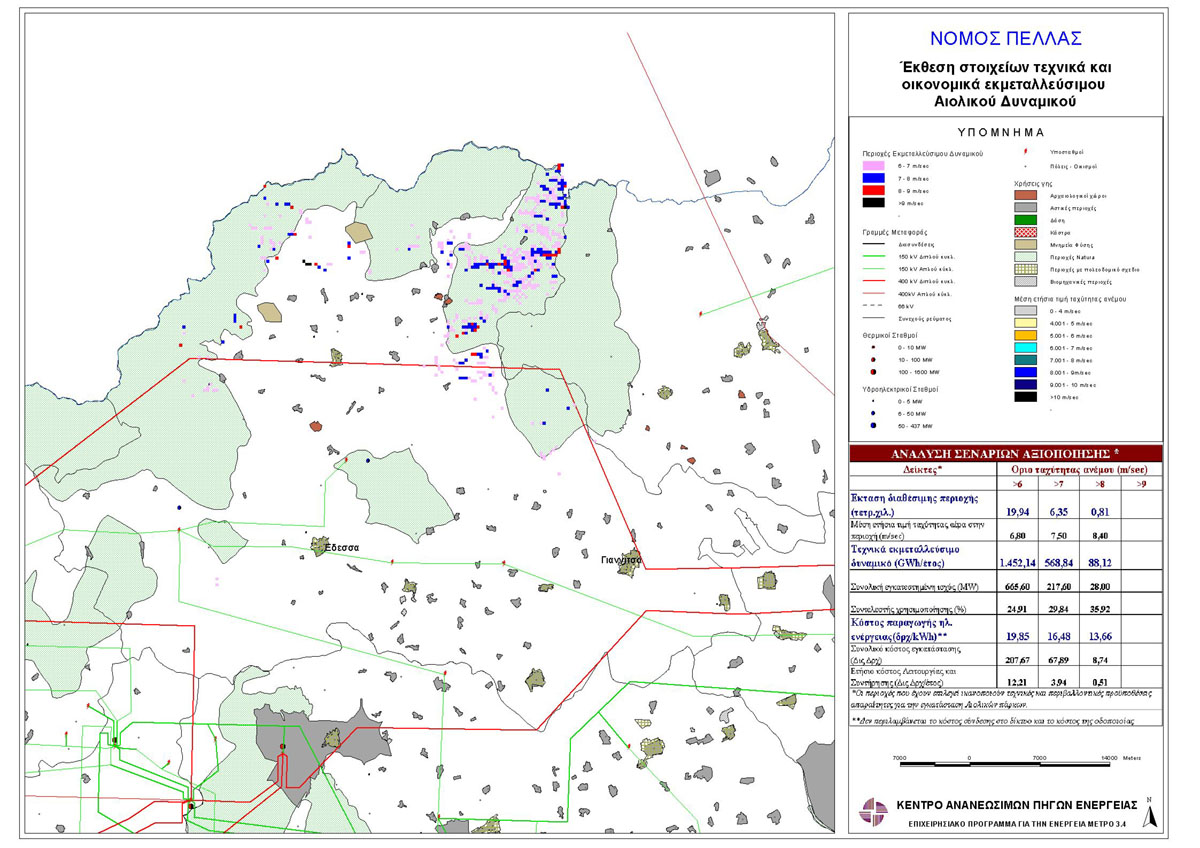
Task: Click the >7 wind speed column header
Action: [1058, 485]
